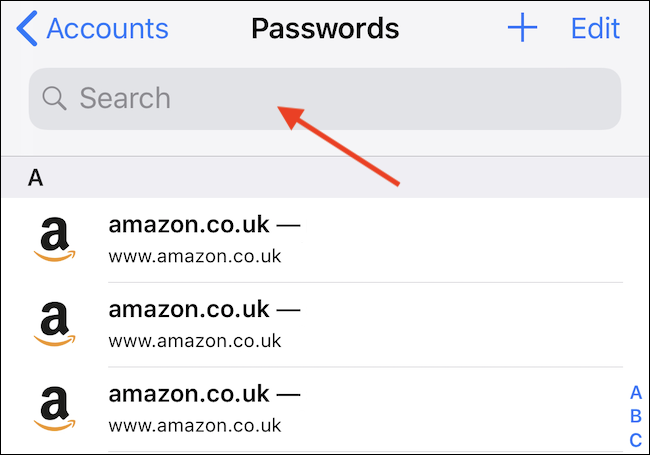Tap the third Amazon logo icon
Viewport: 650px width, 455px height.
point(54,409)
